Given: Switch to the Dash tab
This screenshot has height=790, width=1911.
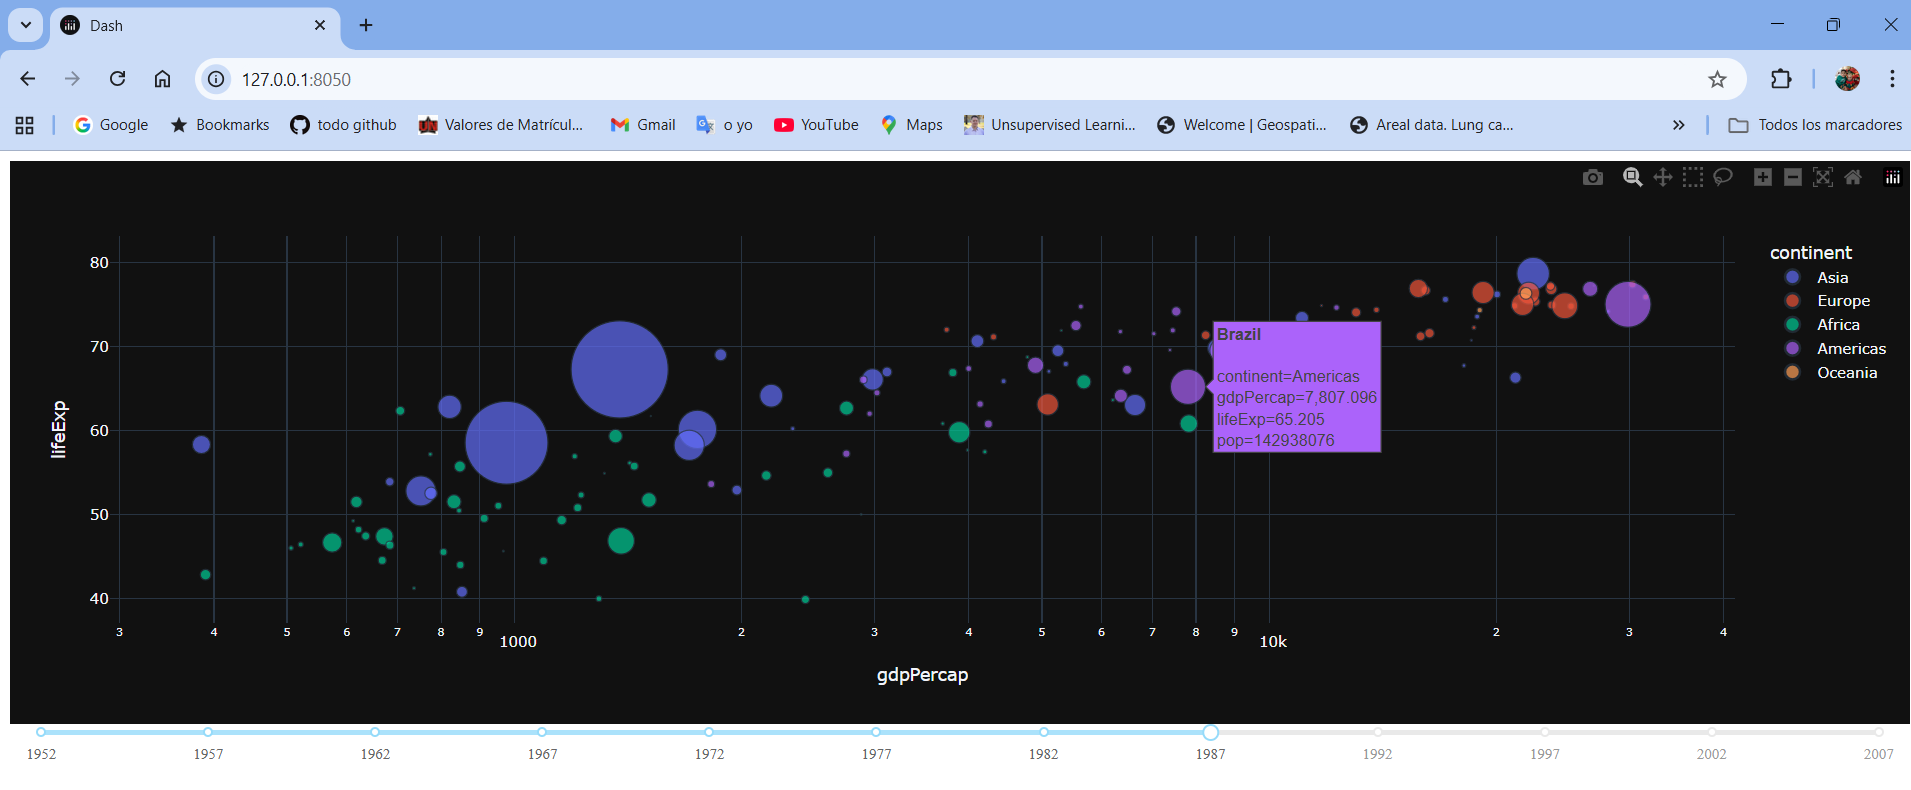Looking at the screenshot, I should (x=193, y=25).
